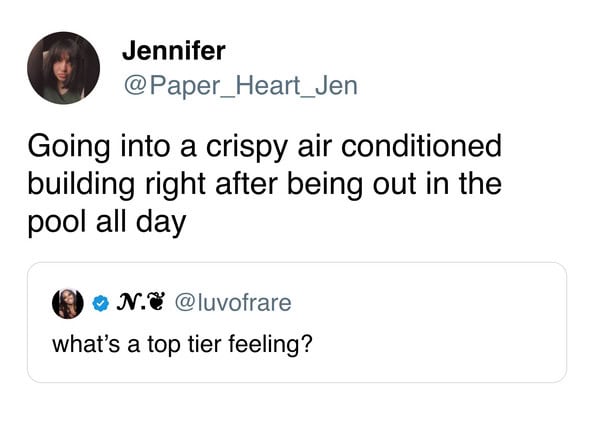599x424 pixels.
Task: Click the Jennifer display name
Action: tap(174, 51)
